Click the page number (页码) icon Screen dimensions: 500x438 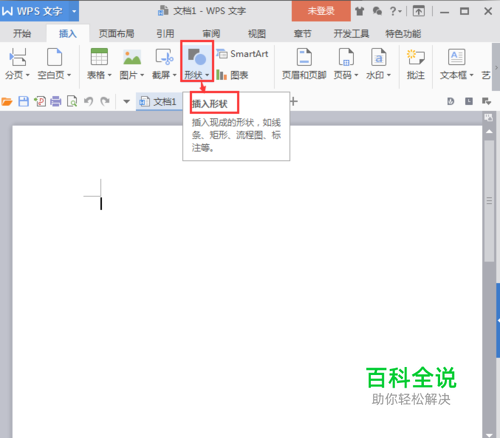coord(346,57)
